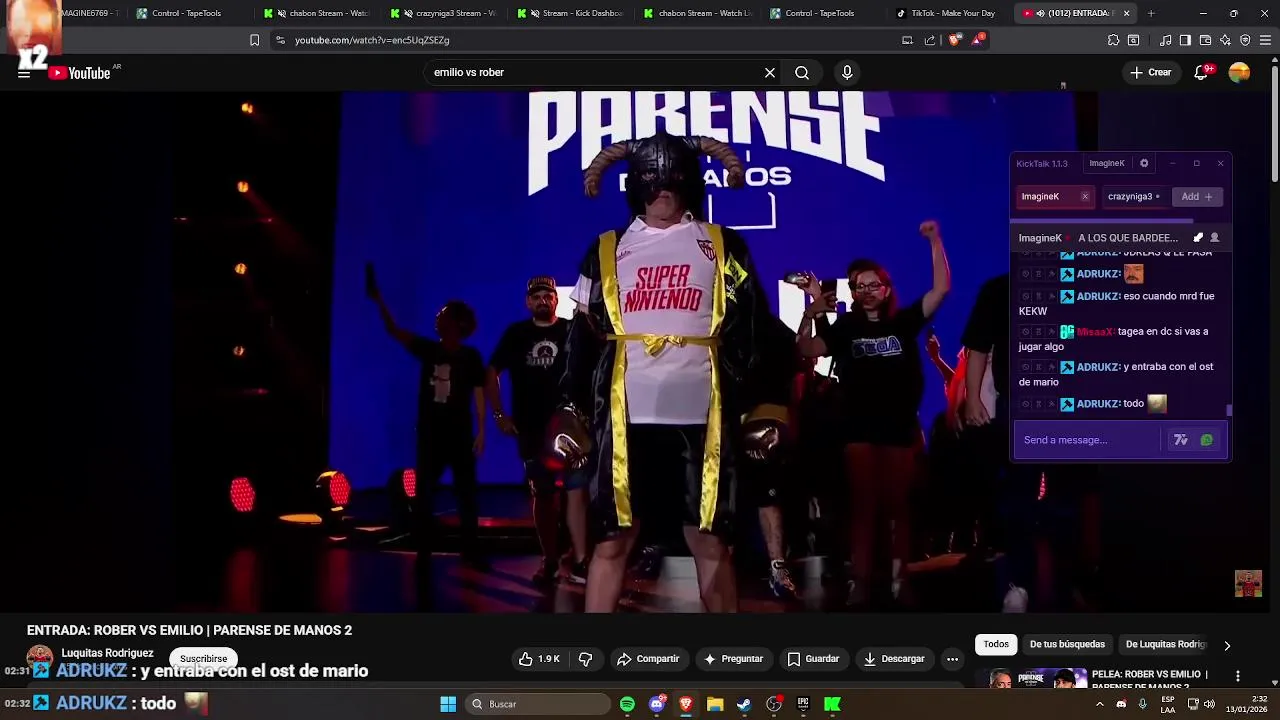Image resolution: width=1280 pixels, height=720 pixels.
Task: Open KickTalk settings gear
Action: 1144,163
